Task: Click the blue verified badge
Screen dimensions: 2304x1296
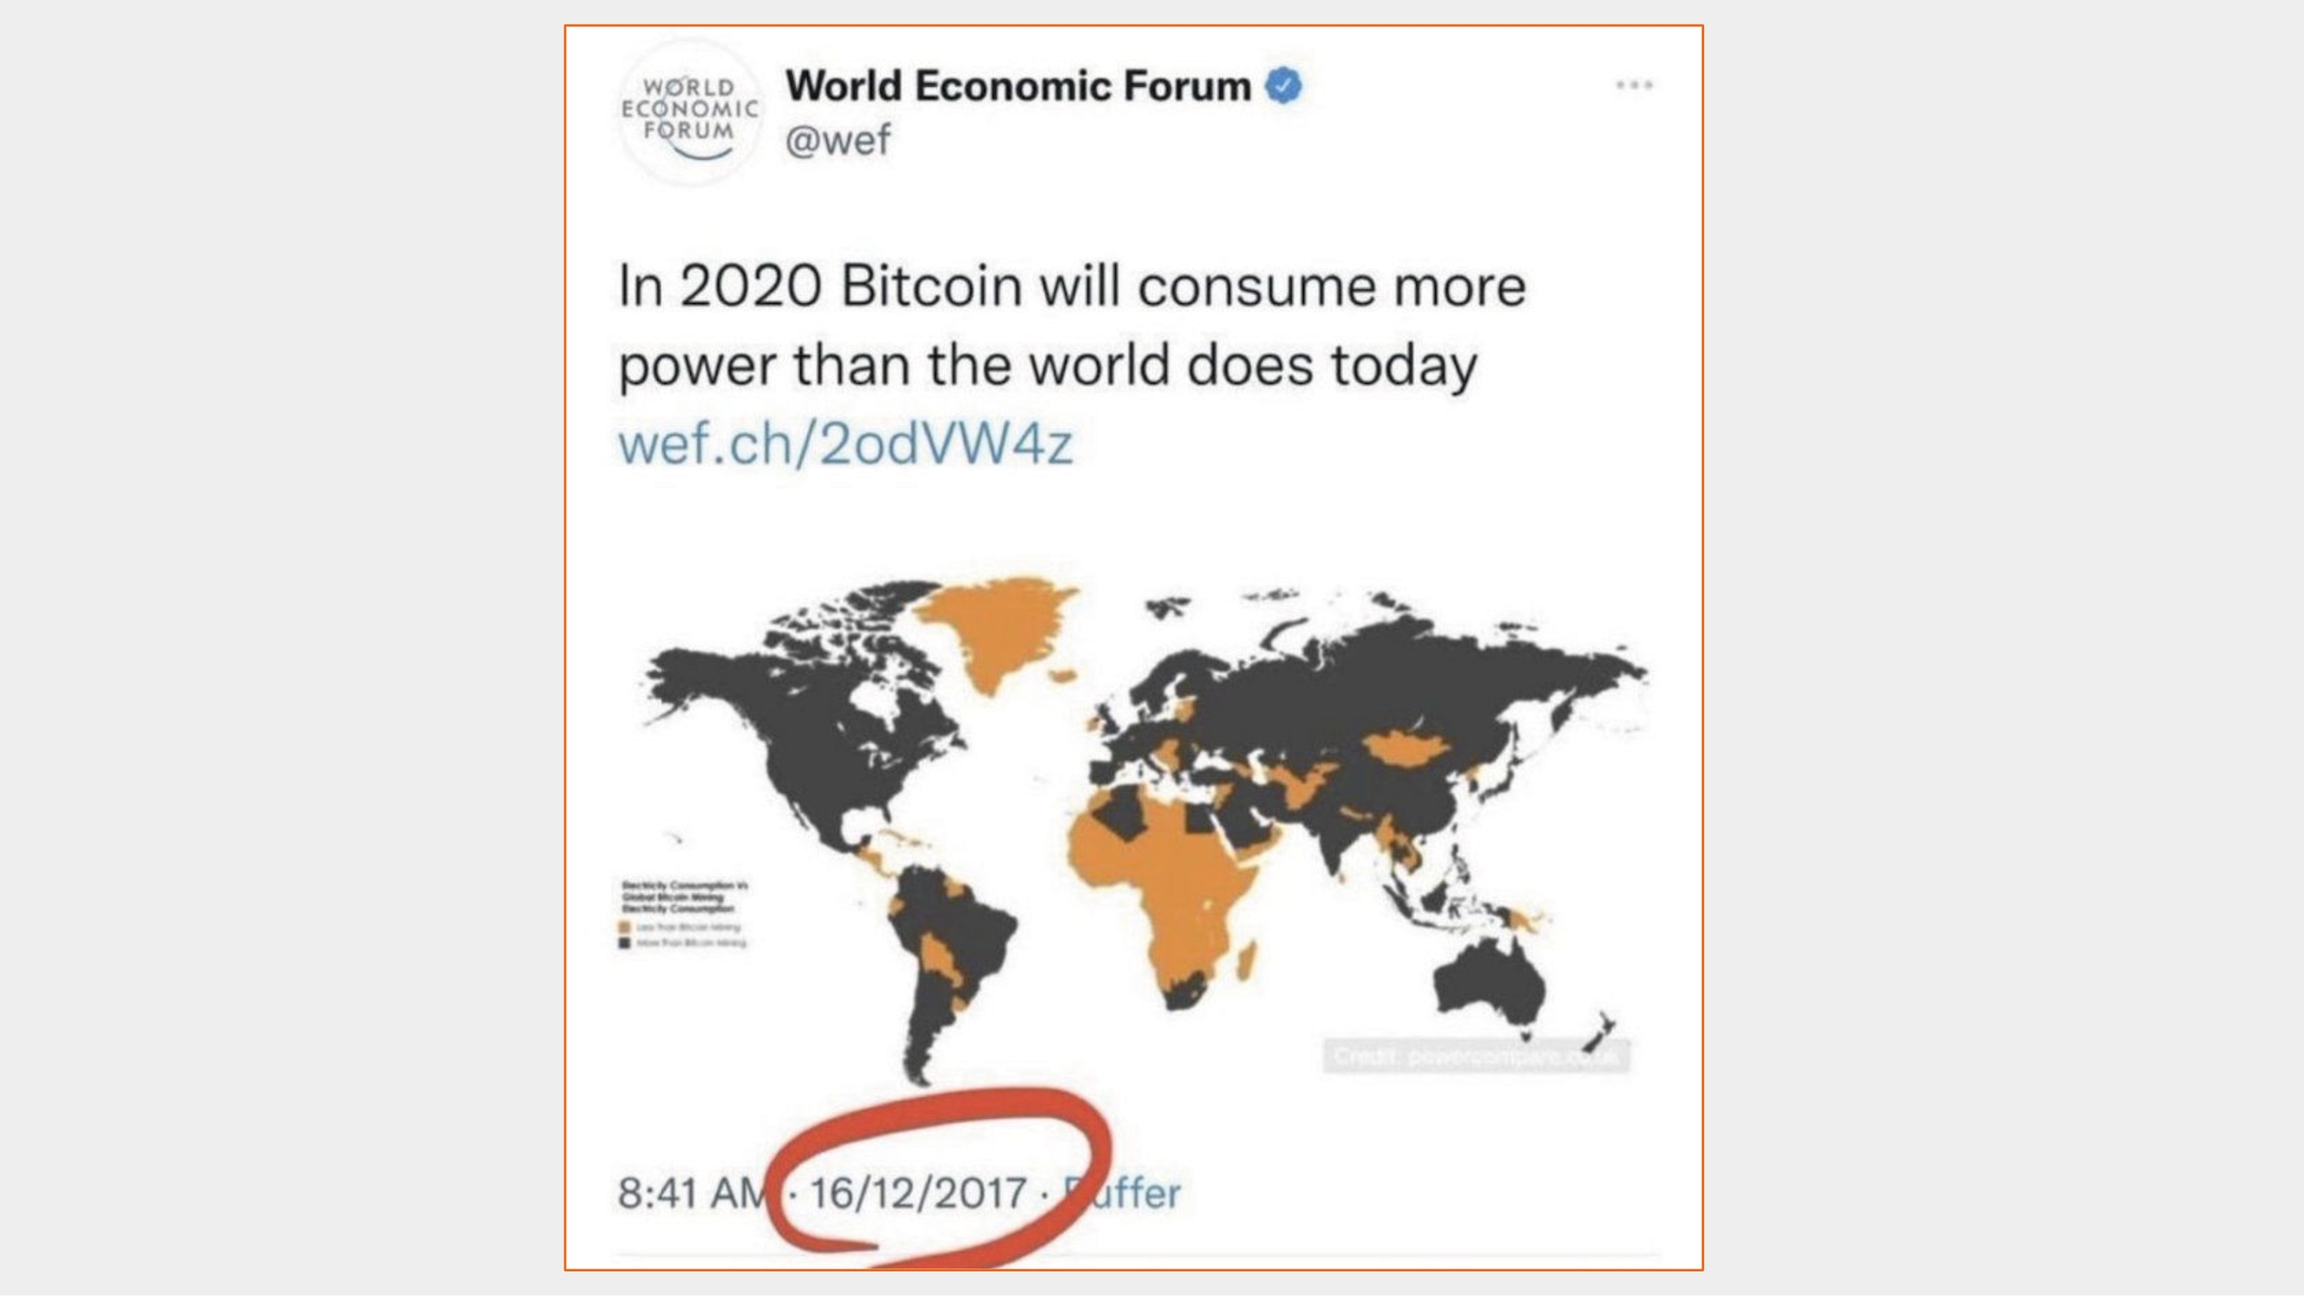Action: click(1284, 86)
